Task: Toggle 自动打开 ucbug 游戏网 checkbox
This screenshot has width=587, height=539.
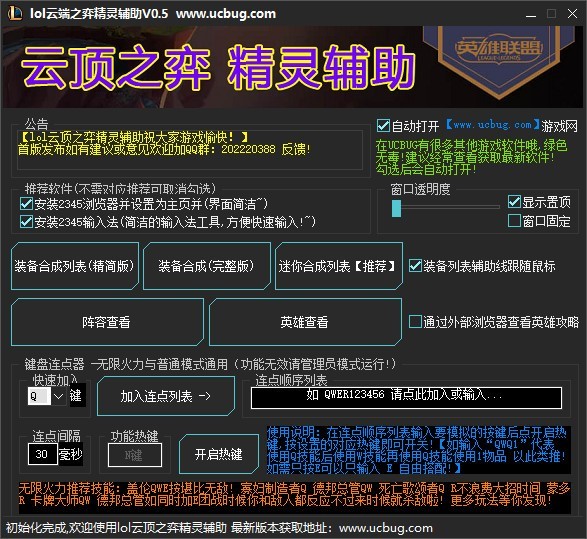Action: [383, 125]
